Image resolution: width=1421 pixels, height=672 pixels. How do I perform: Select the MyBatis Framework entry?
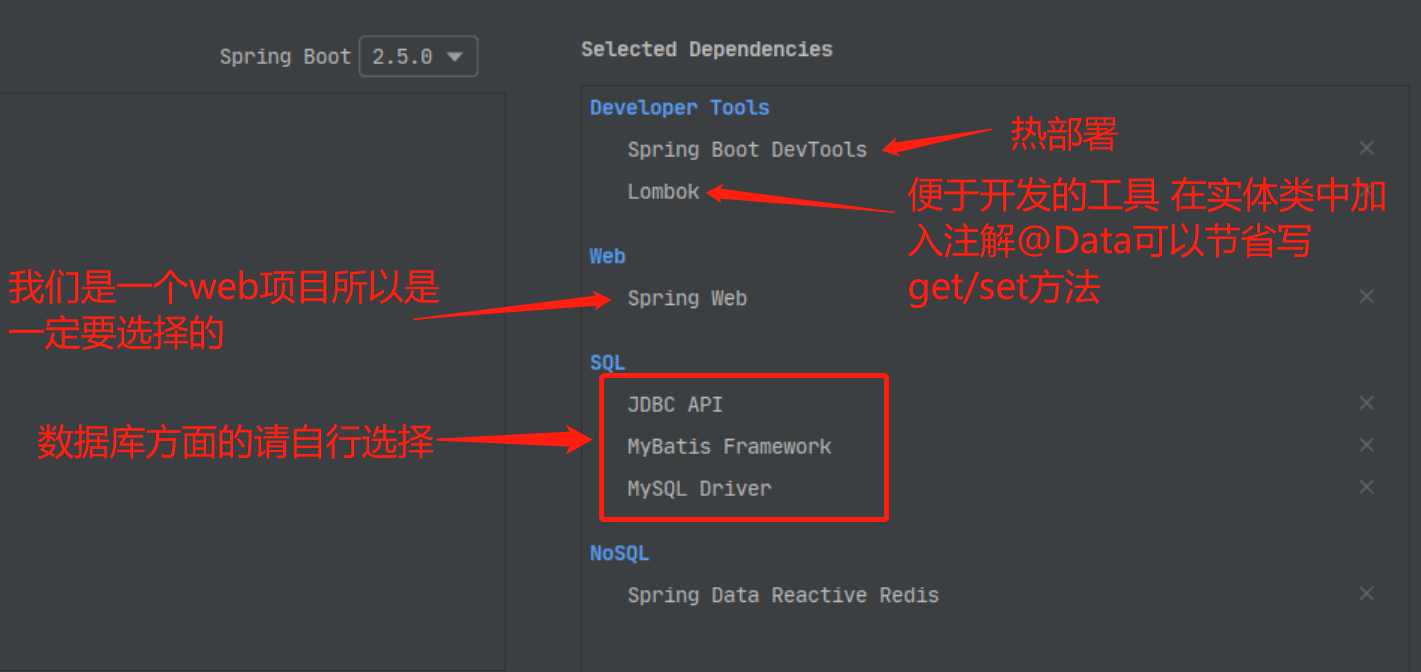pos(729,447)
